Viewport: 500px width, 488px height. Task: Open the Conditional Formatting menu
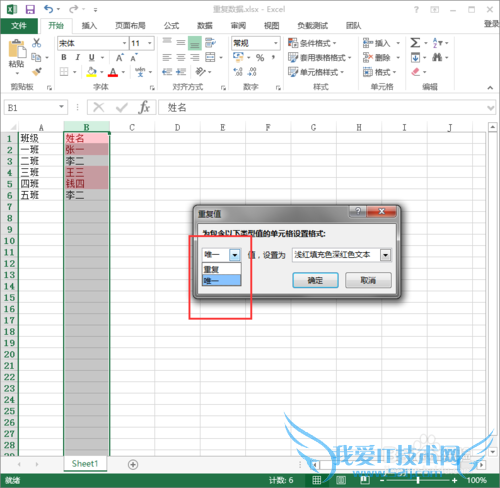pos(312,43)
